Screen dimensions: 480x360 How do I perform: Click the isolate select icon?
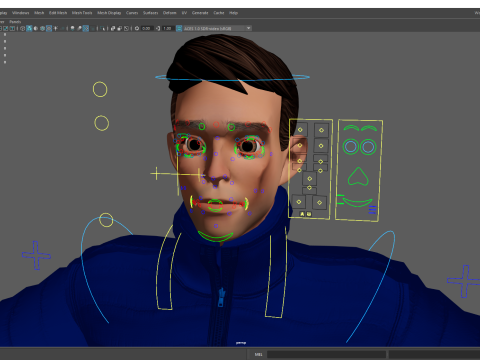pyautogui.click(x=102, y=28)
